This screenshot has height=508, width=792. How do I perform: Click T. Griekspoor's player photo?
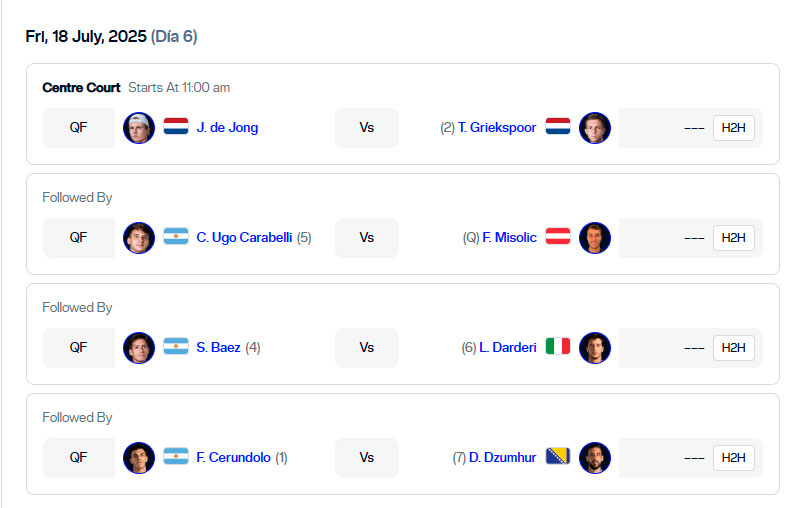click(x=595, y=128)
